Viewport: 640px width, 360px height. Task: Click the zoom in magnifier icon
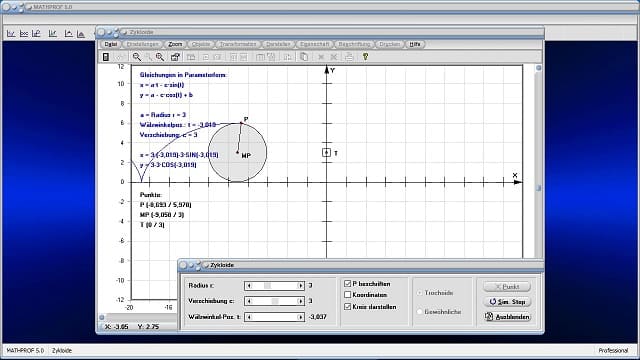pyautogui.click(x=160, y=57)
